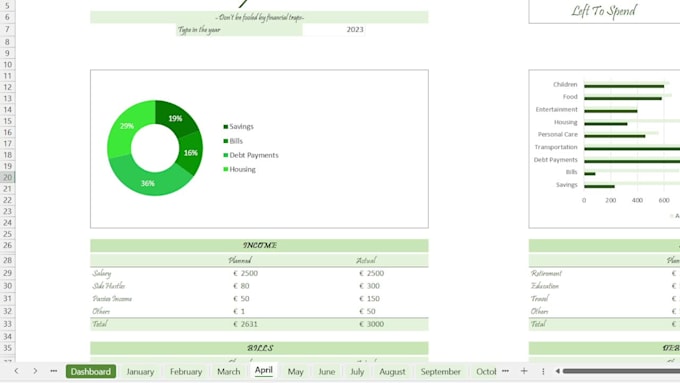Click Personal Care label in bar chart
Image resolution: width=680 pixels, height=383 pixels.
coord(558,134)
